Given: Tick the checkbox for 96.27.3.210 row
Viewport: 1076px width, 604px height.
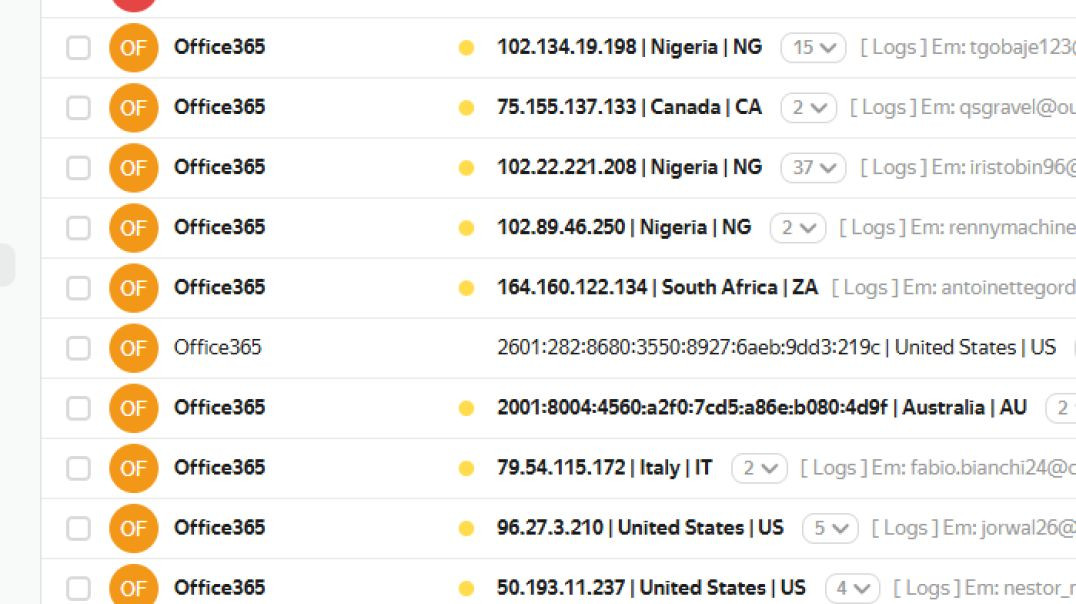Looking at the screenshot, I should (x=78, y=528).
